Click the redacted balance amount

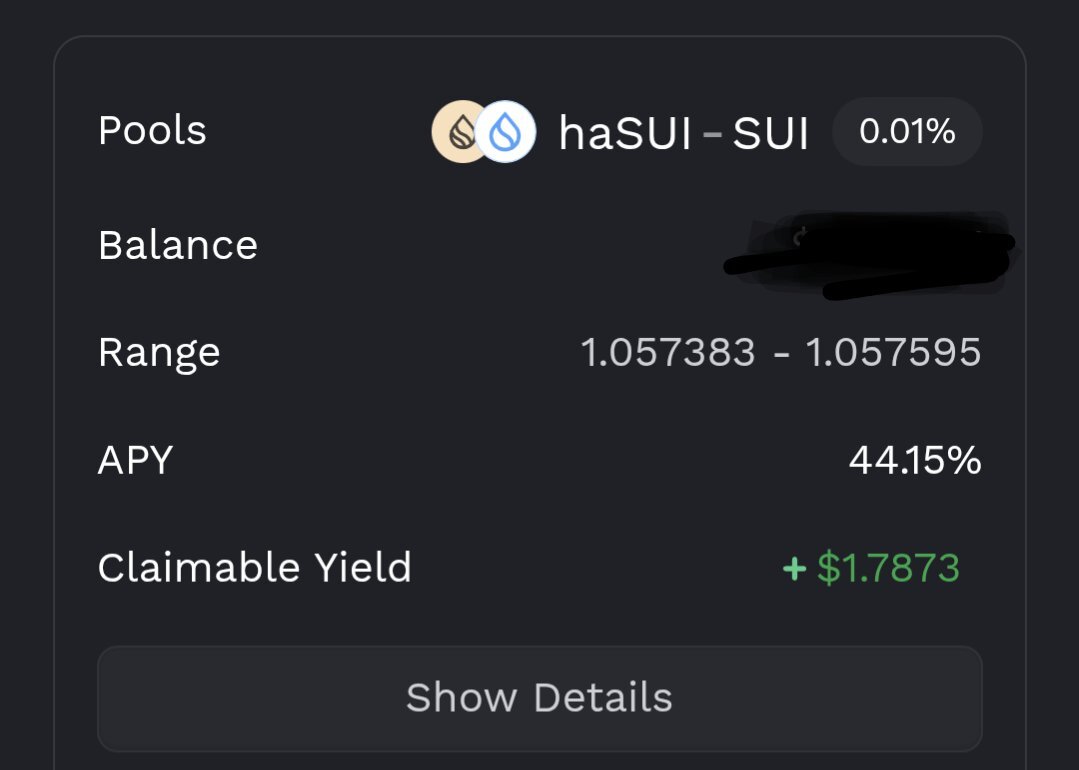tap(870, 255)
